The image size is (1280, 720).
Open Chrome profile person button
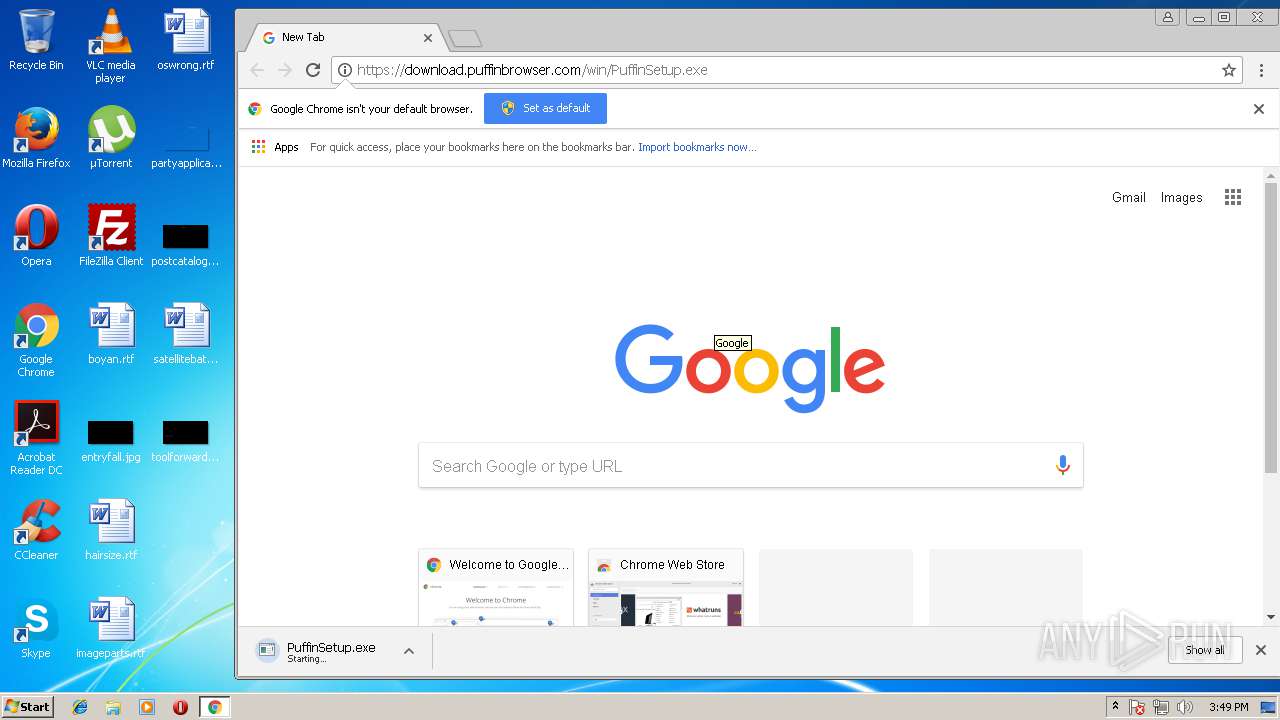pos(1167,17)
